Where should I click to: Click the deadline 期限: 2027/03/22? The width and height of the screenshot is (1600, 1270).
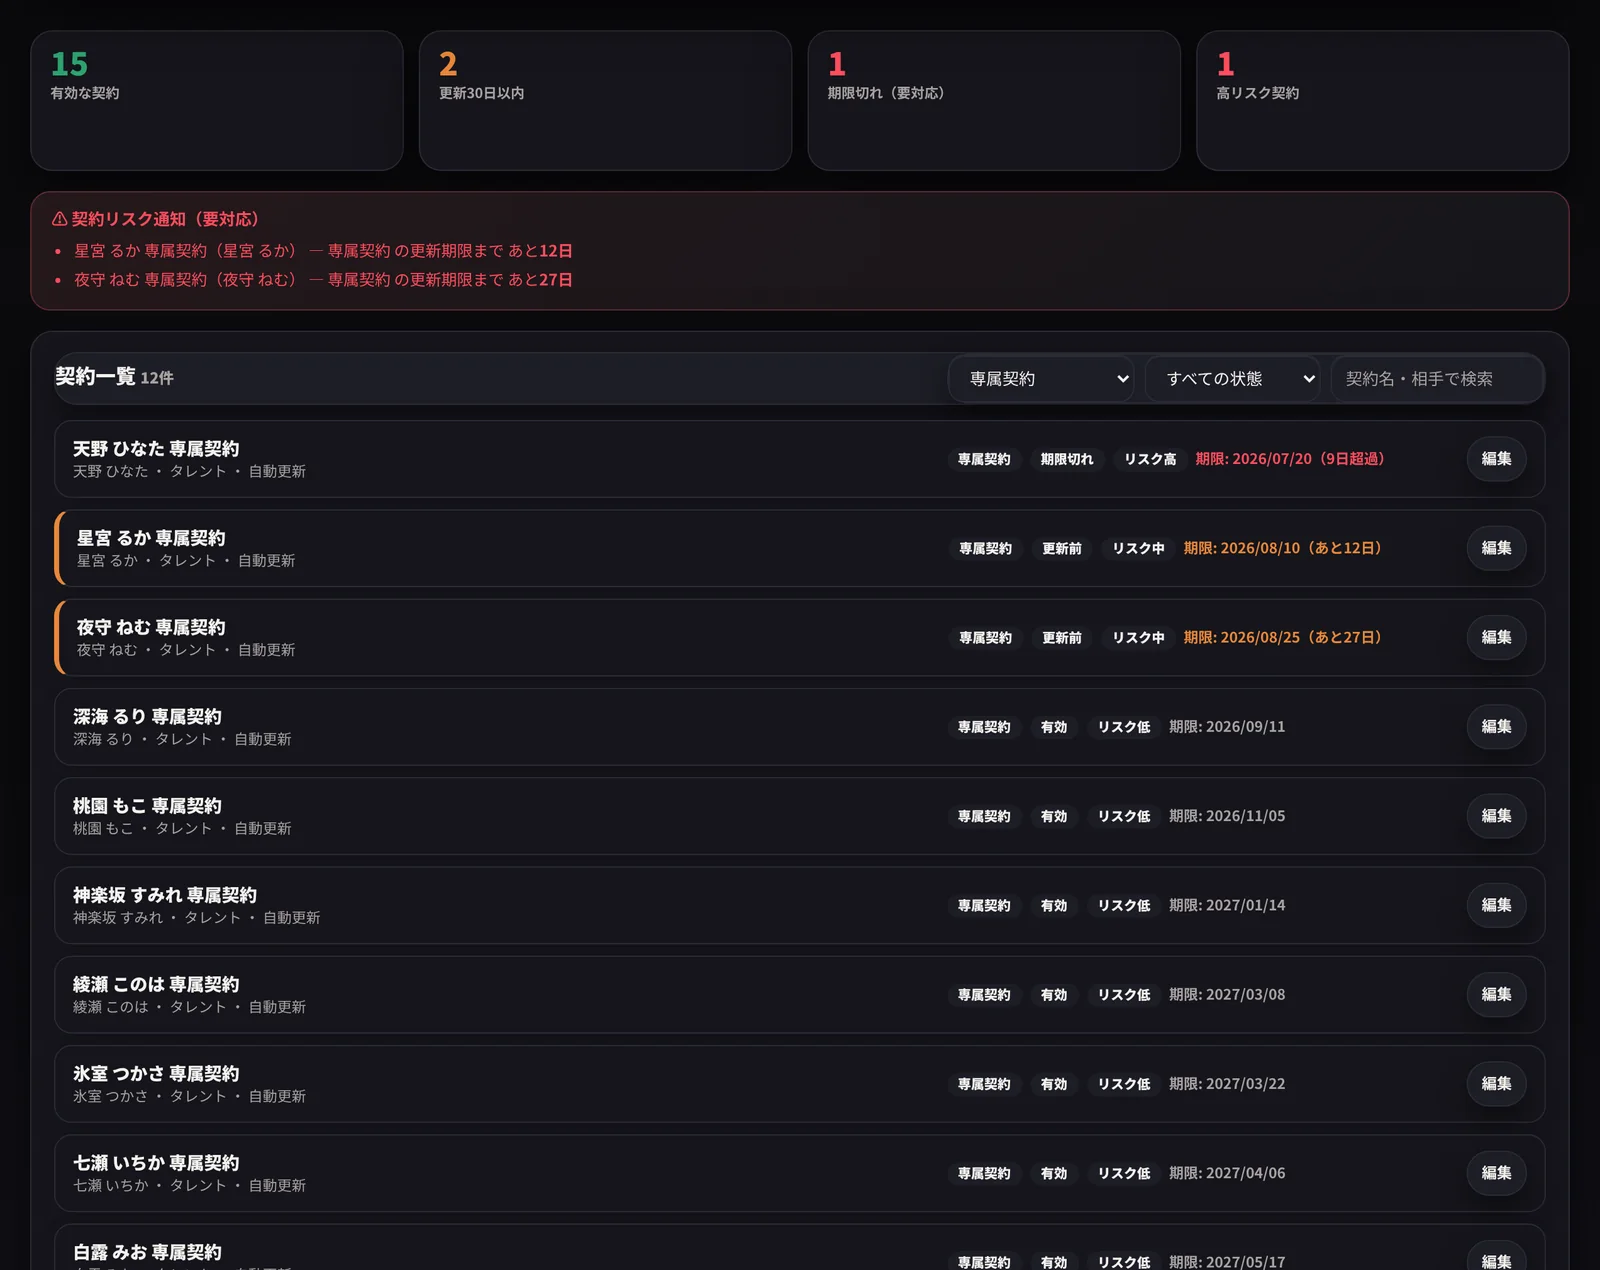1227,1084
